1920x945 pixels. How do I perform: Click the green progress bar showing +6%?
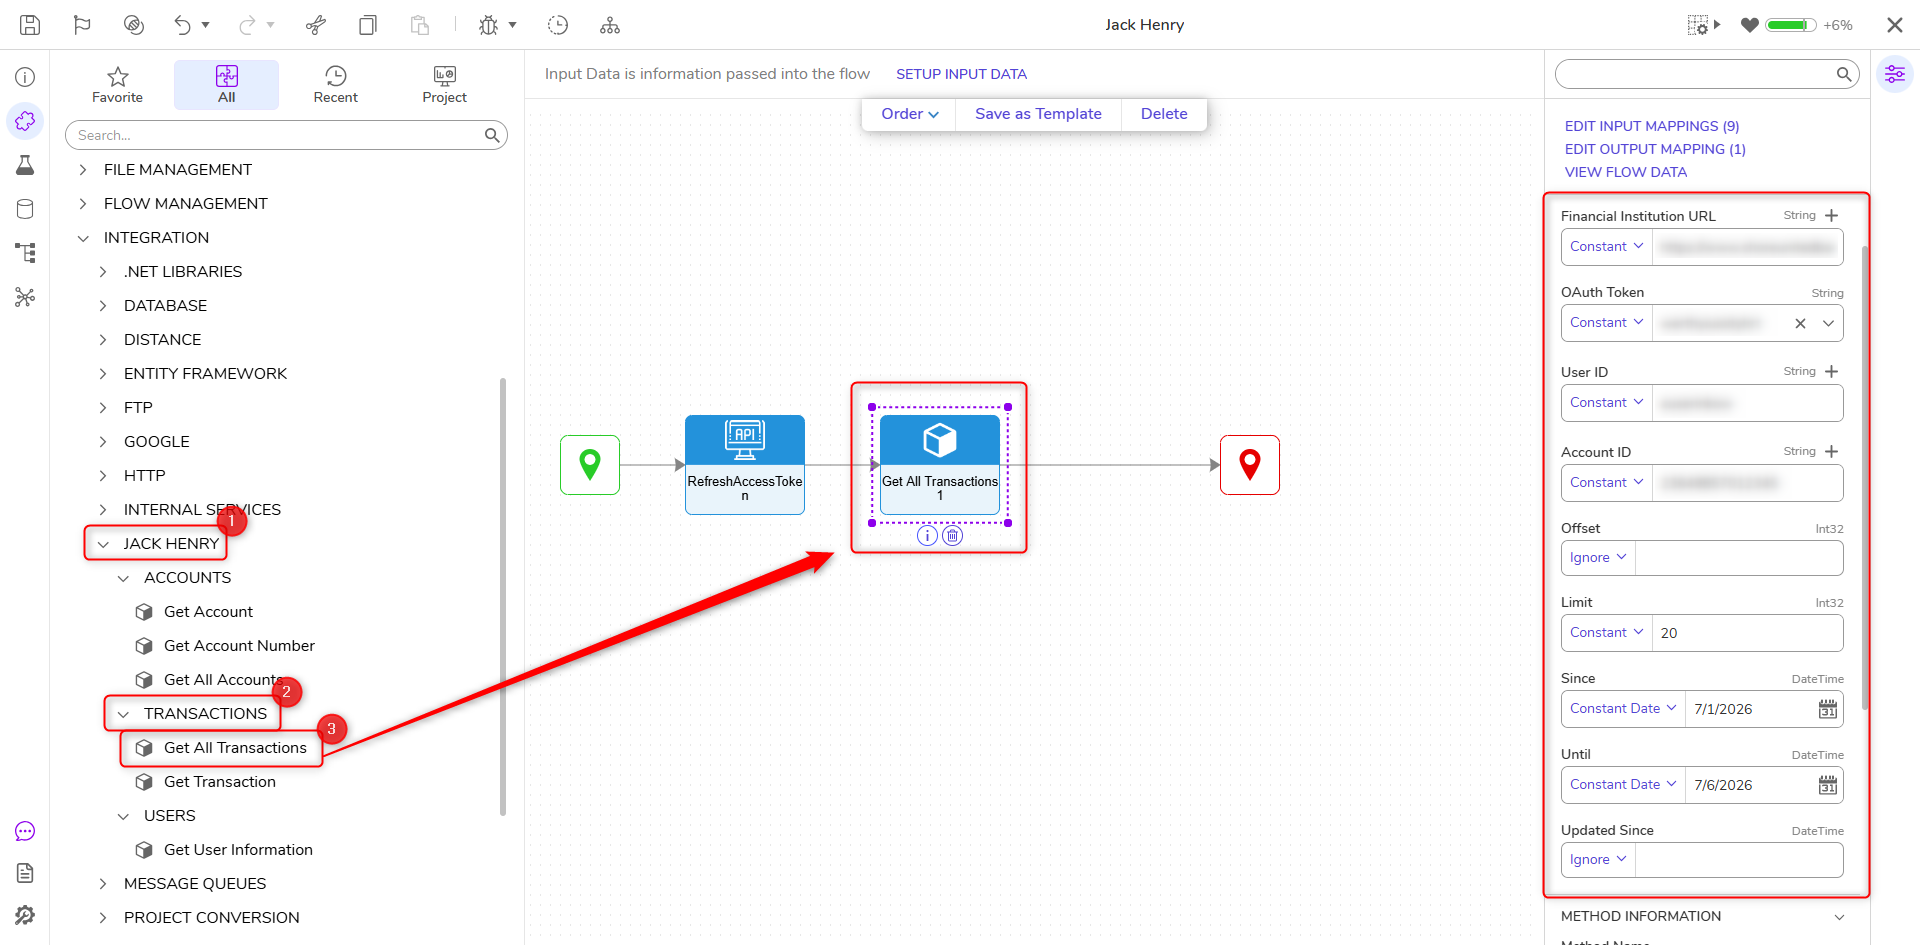tap(1791, 25)
